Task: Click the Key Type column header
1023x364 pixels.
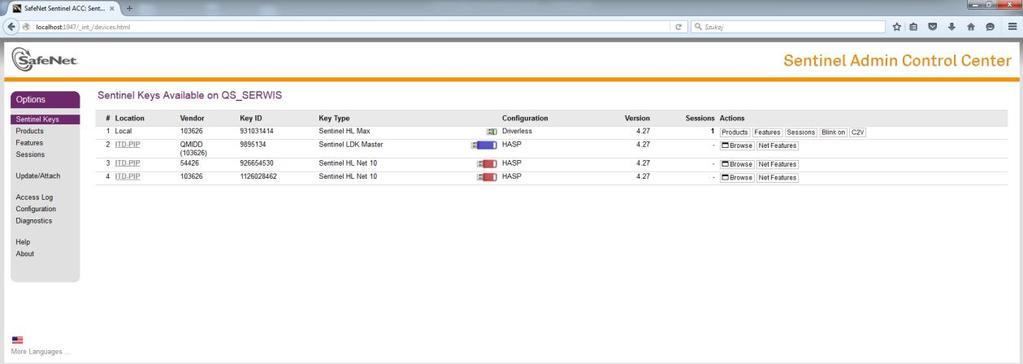Action: (x=334, y=118)
